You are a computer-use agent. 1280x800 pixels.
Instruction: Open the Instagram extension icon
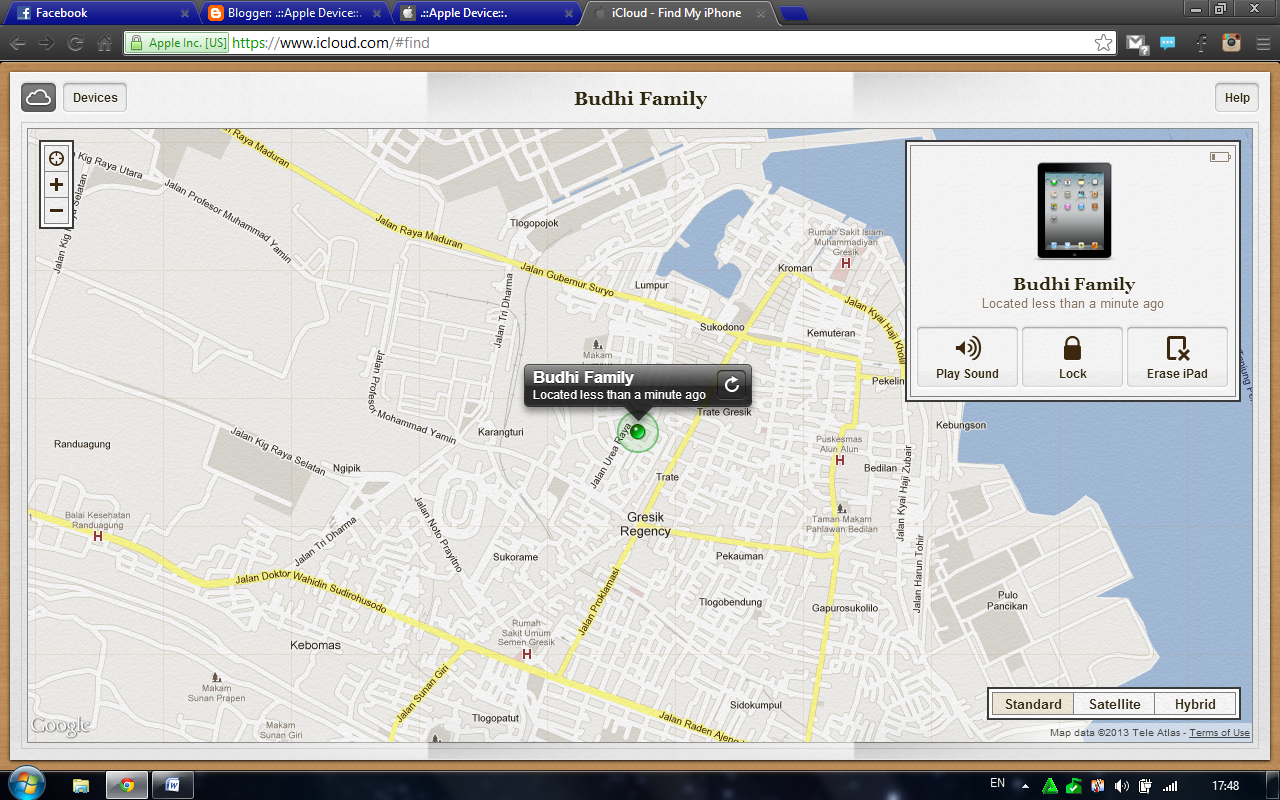pyautogui.click(x=1232, y=43)
